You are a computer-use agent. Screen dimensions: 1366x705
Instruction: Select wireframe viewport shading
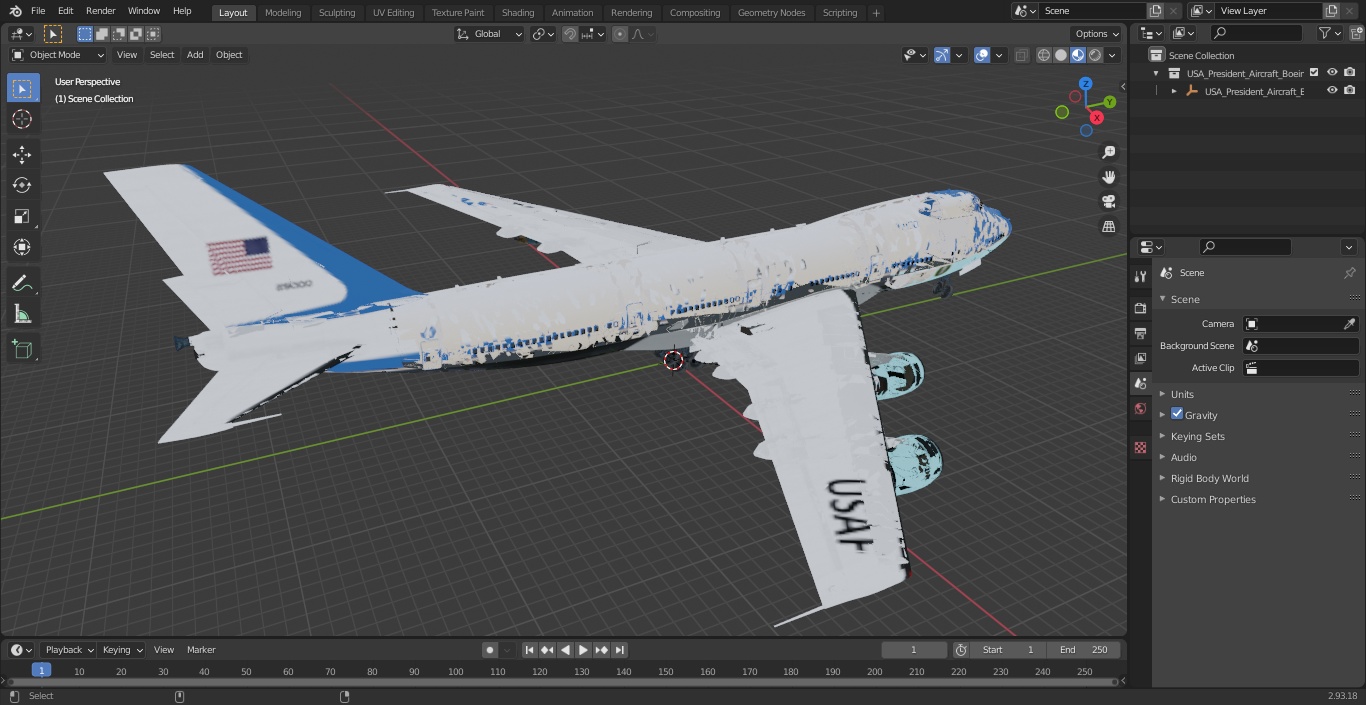(x=1044, y=55)
